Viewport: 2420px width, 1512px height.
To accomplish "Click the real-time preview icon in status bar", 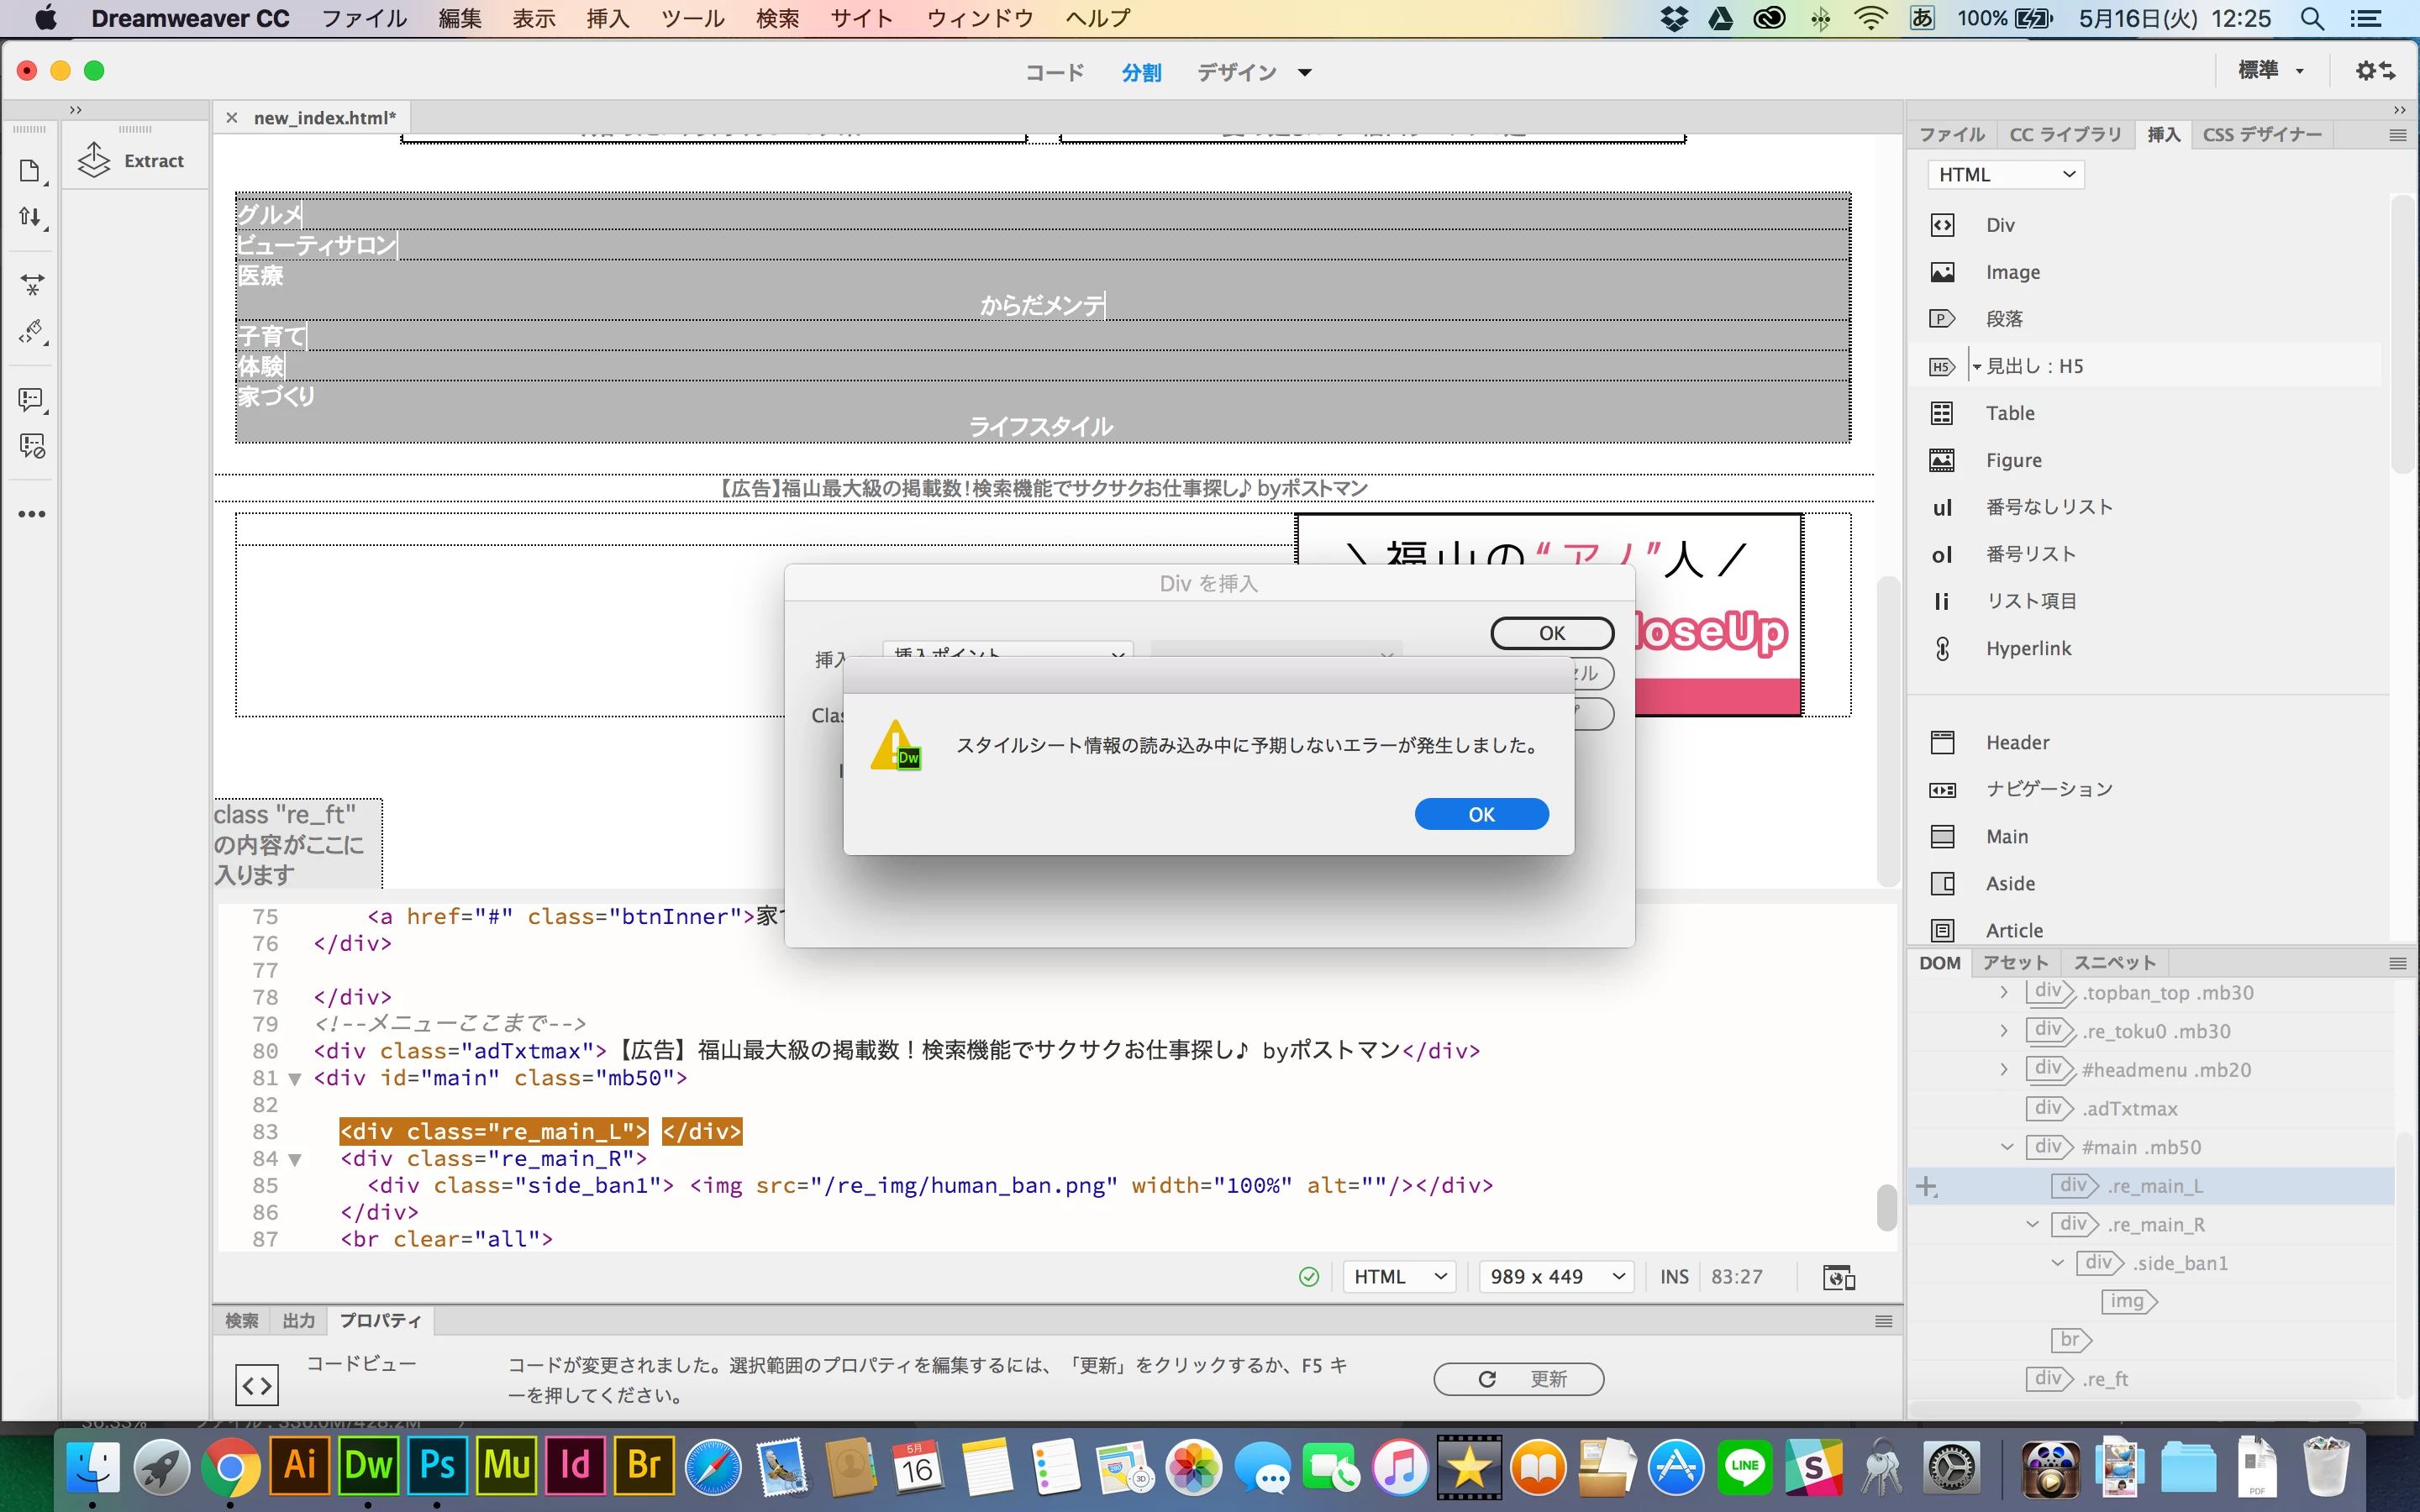I will (x=1838, y=1277).
